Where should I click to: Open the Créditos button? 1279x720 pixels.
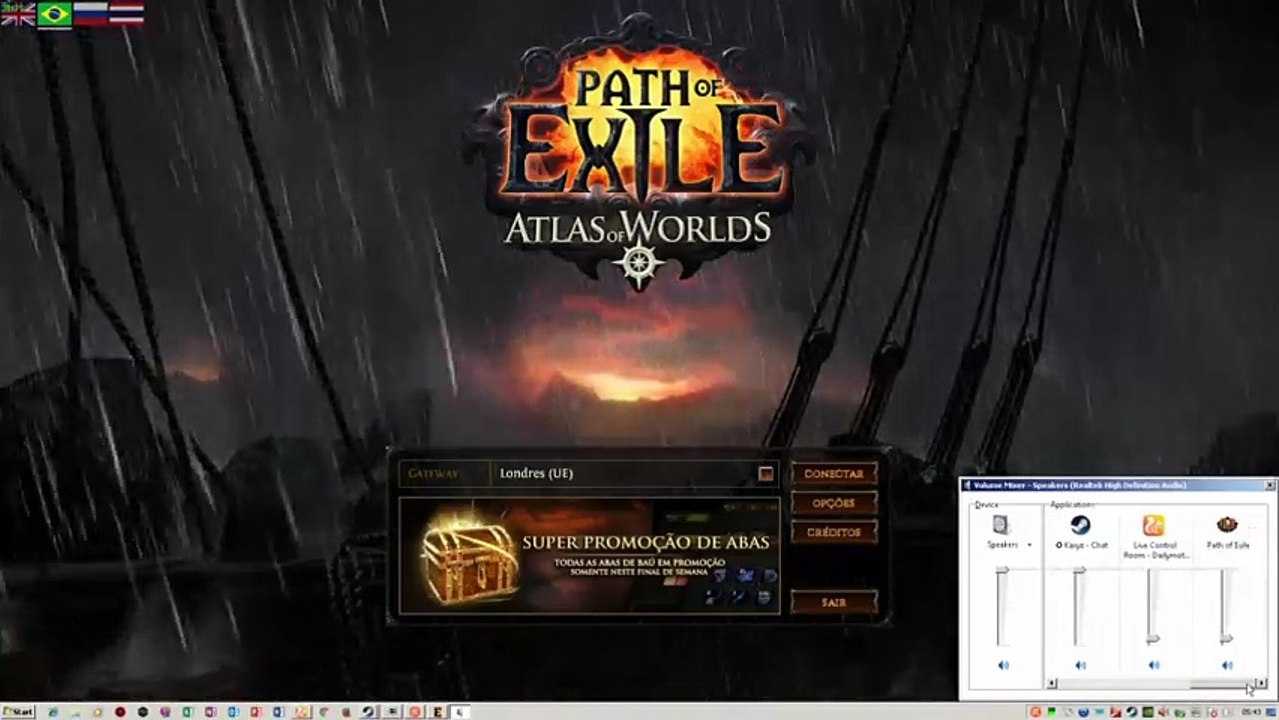(834, 532)
